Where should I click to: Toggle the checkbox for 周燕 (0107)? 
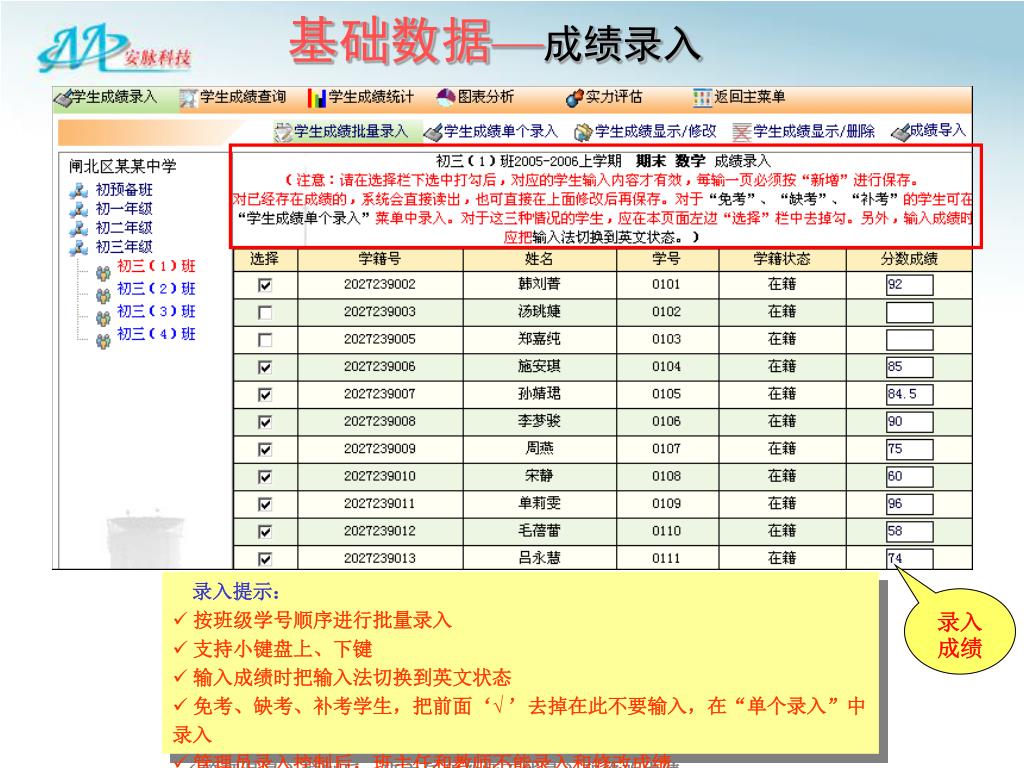pos(264,450)
